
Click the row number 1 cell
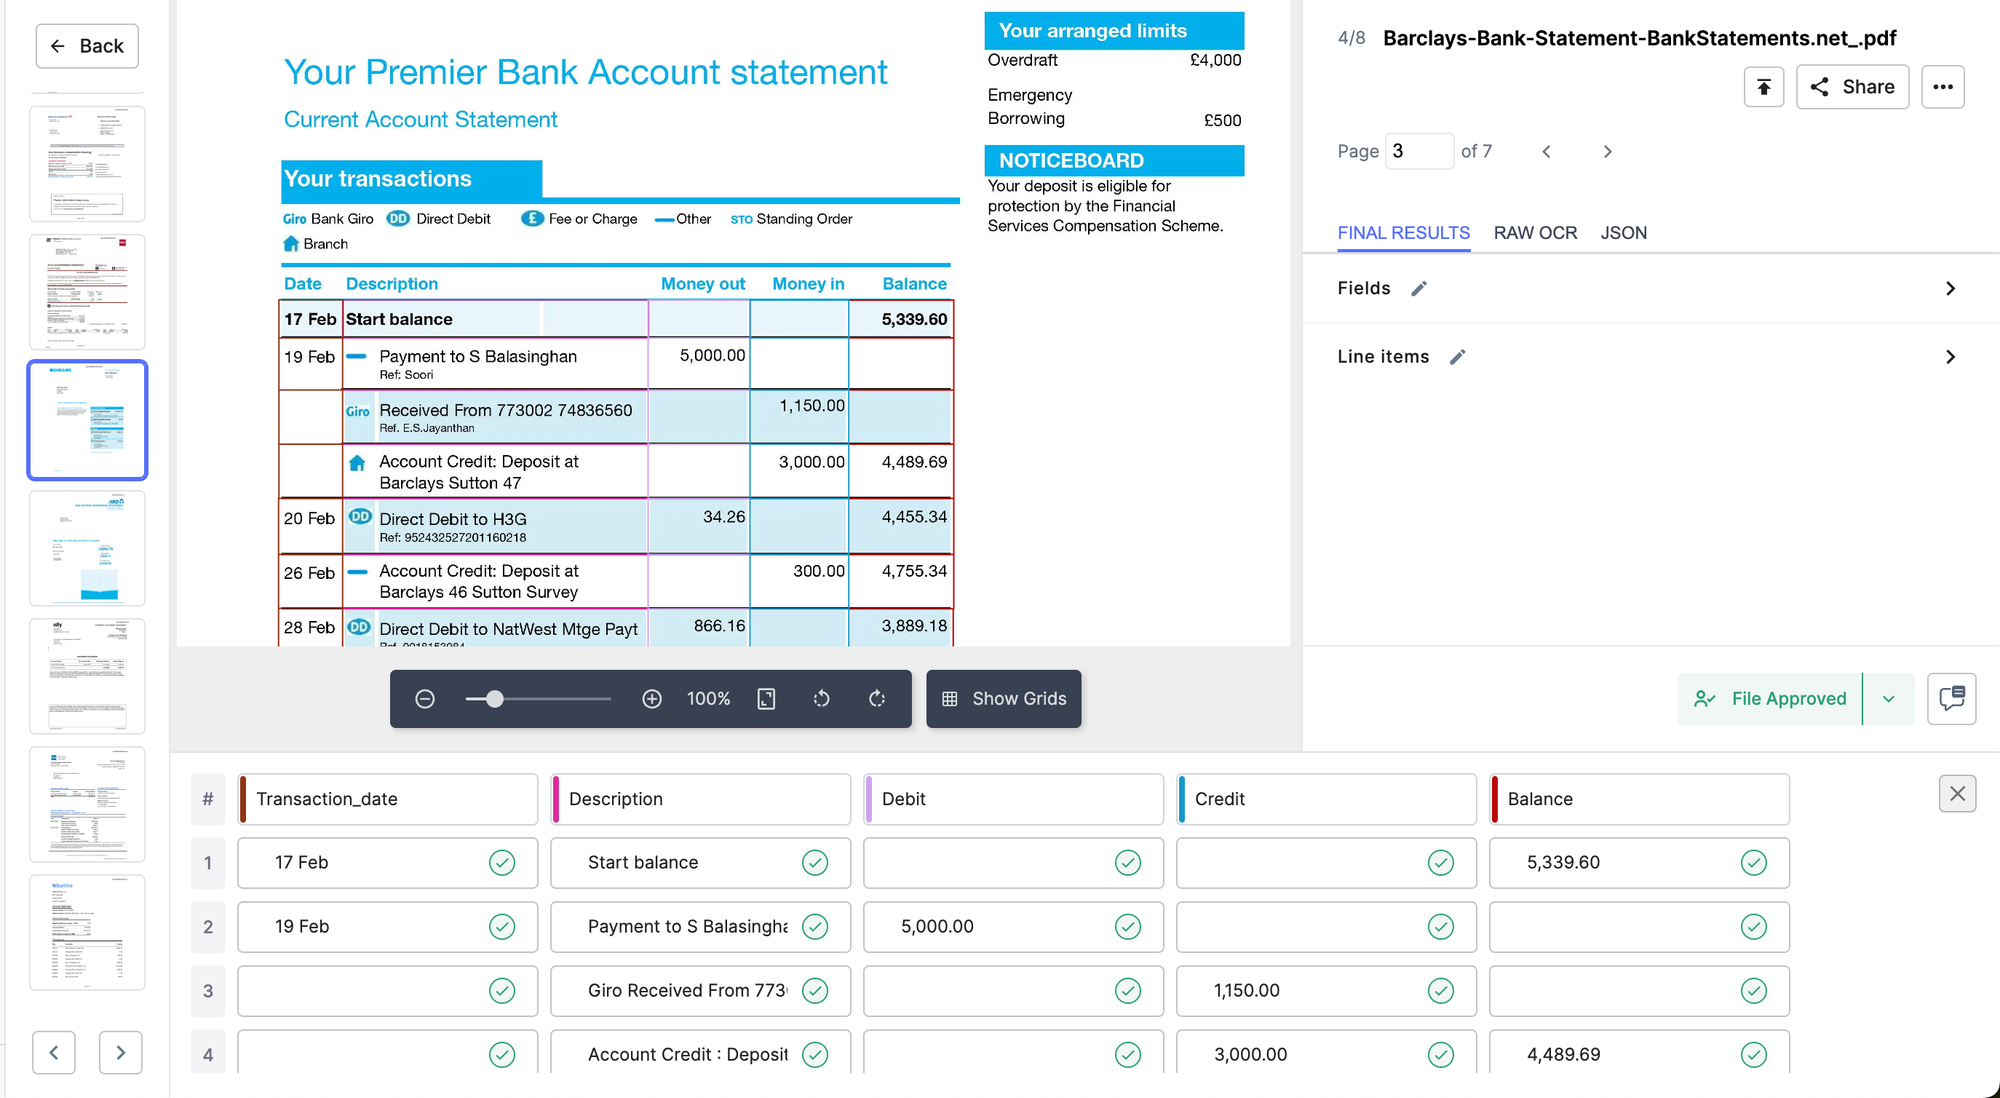(x=208, y=863)
